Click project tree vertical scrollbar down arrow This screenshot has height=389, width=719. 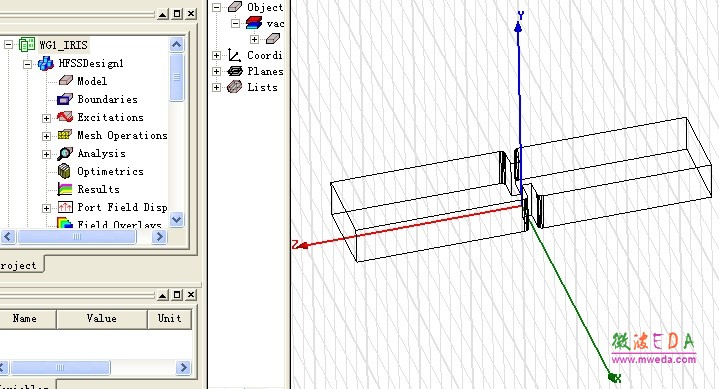(177, 220)
